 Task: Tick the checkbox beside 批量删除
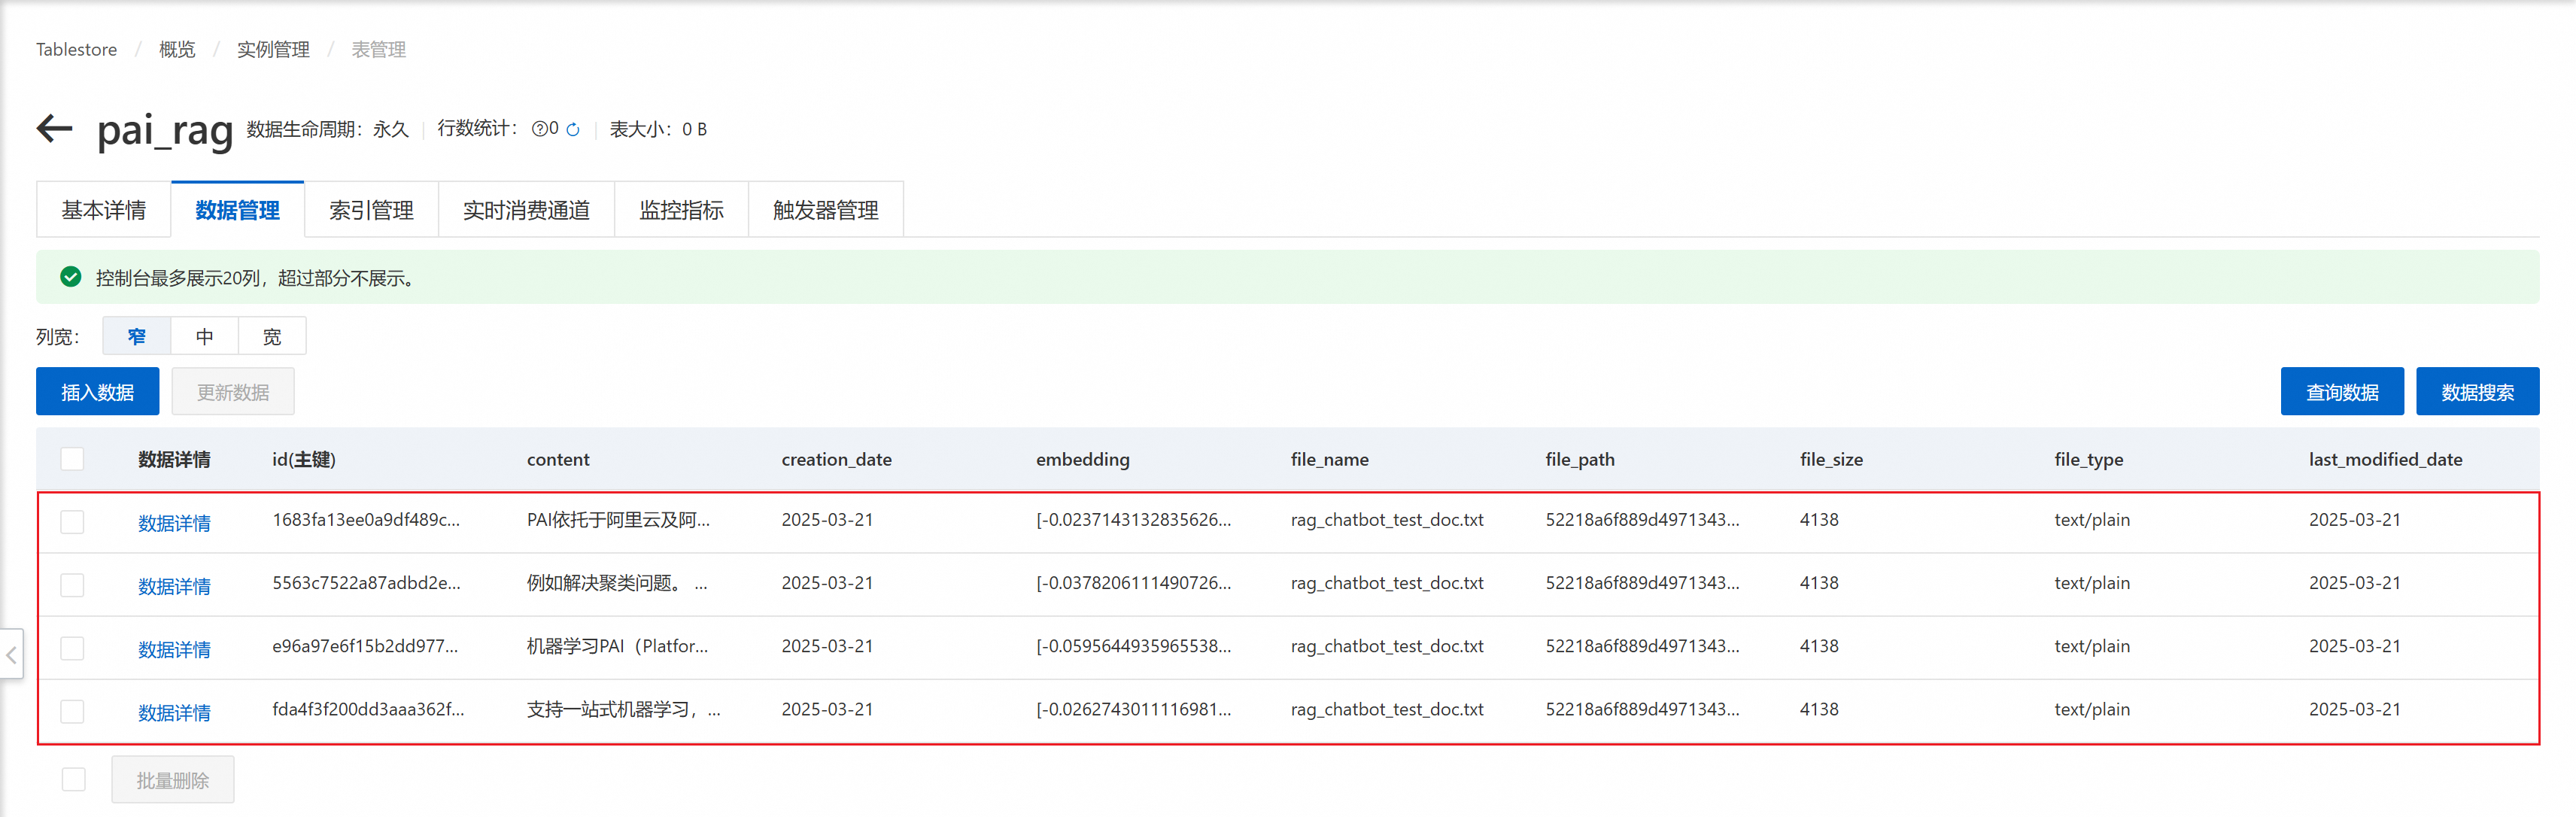74,779
